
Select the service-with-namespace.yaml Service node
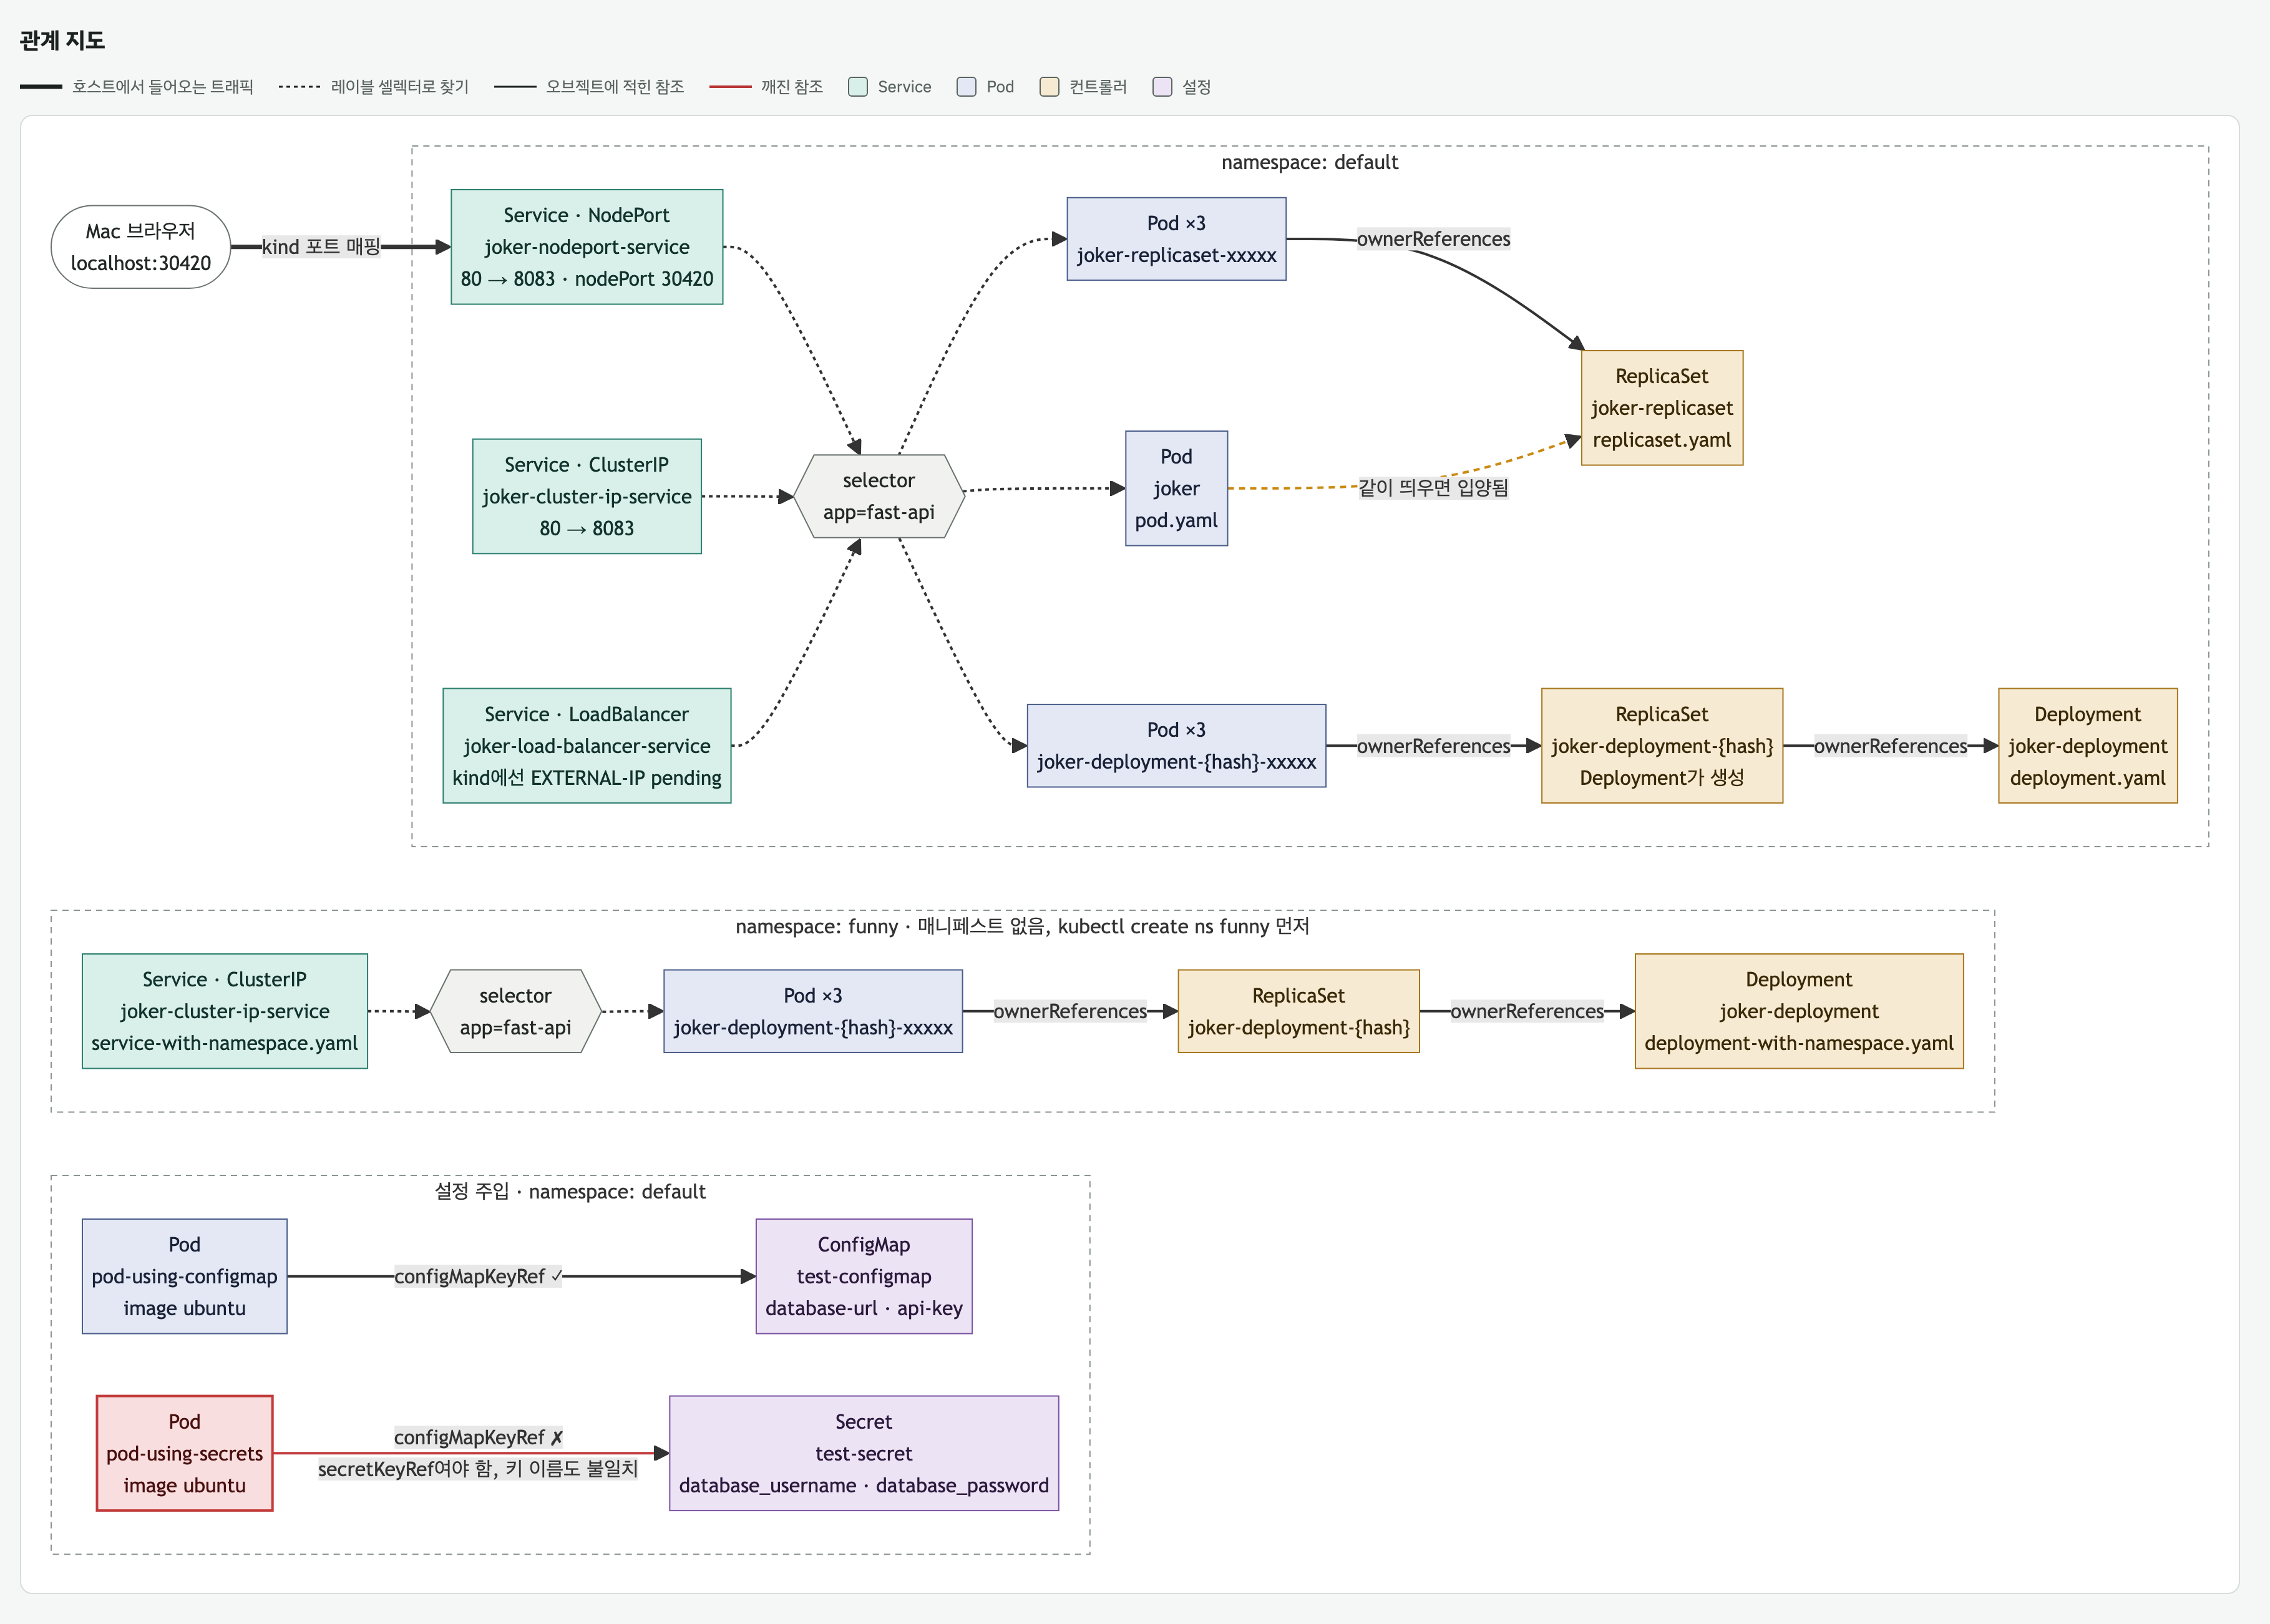(225, 1011)
